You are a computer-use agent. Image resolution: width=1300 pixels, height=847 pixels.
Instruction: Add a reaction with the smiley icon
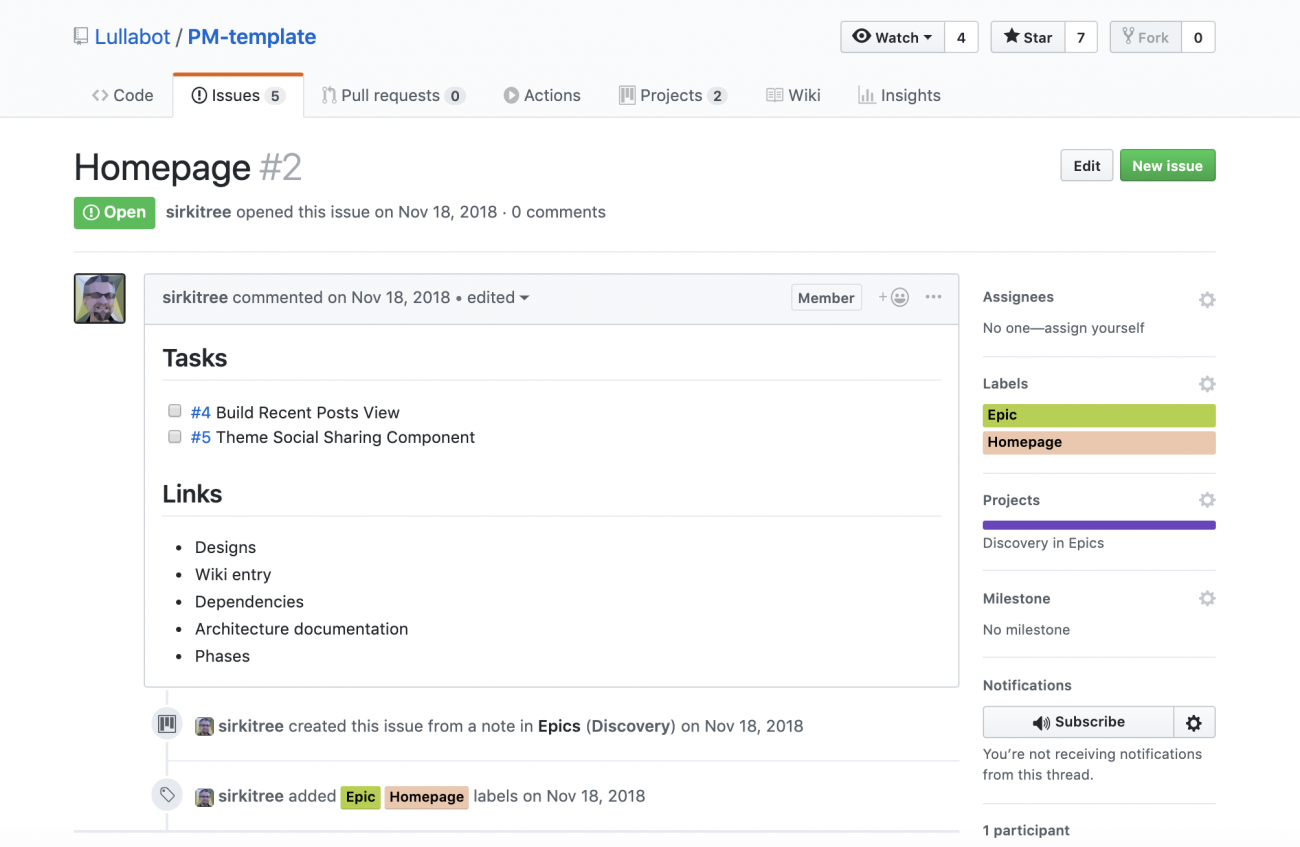(x=894, y=297)
